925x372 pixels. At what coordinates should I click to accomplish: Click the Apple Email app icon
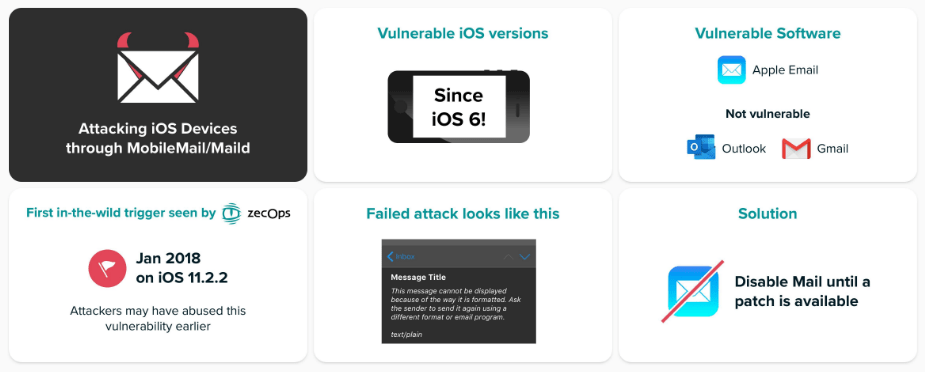[732, 70]
